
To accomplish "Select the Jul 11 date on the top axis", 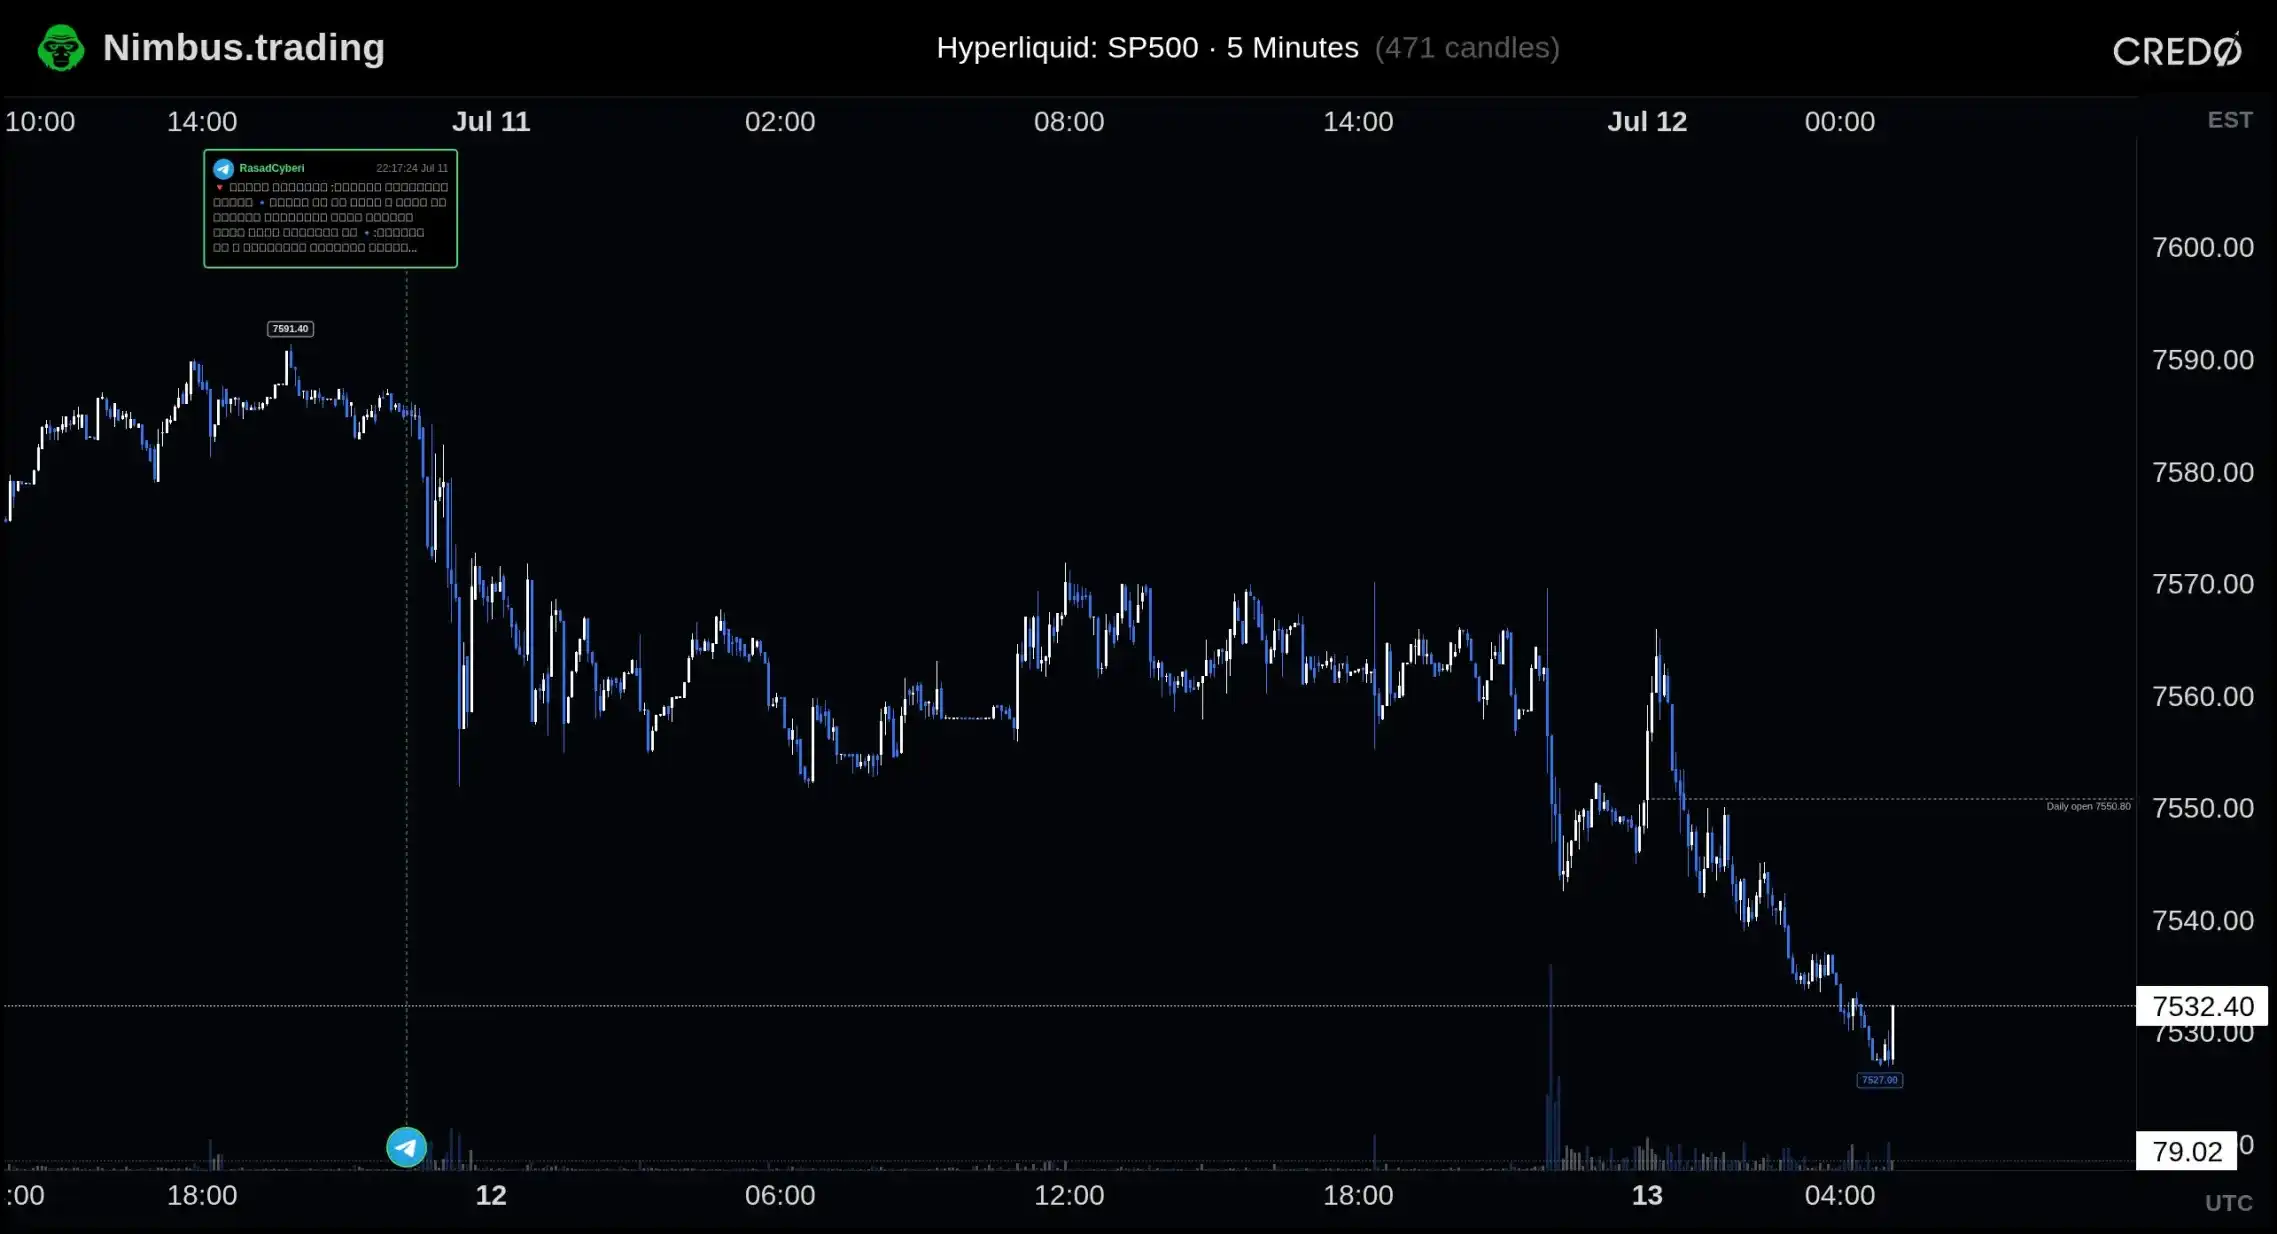I will [x=491, y=122].
